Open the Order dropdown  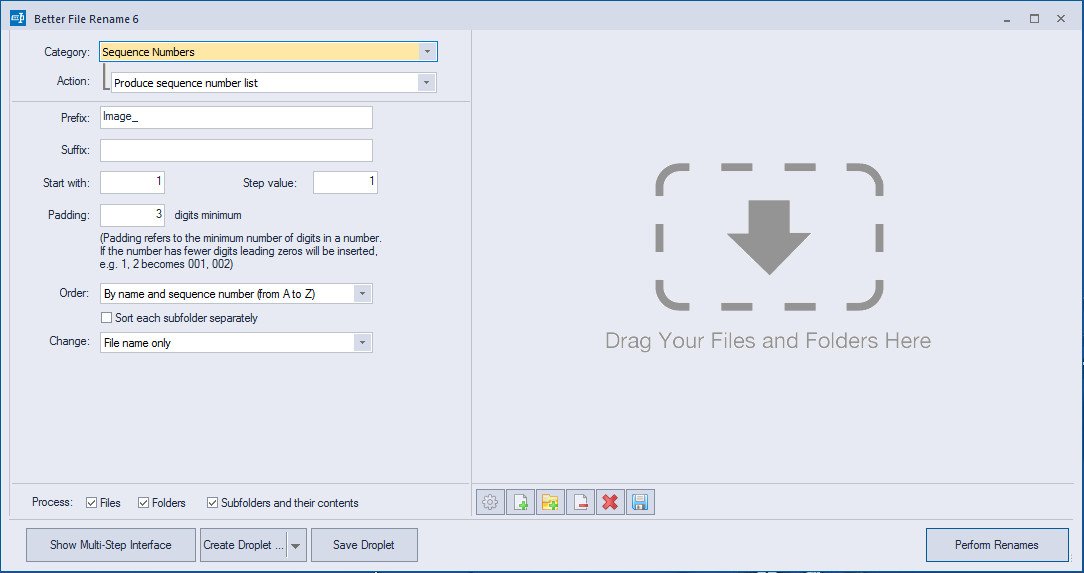363,294
